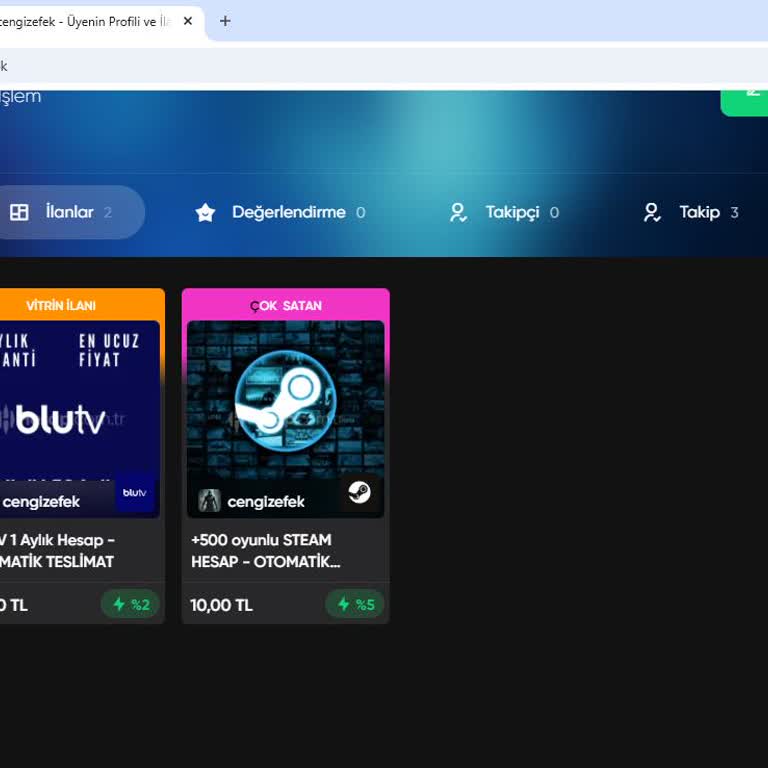
Task: Click the green button at top right
Action: (744, 103)
